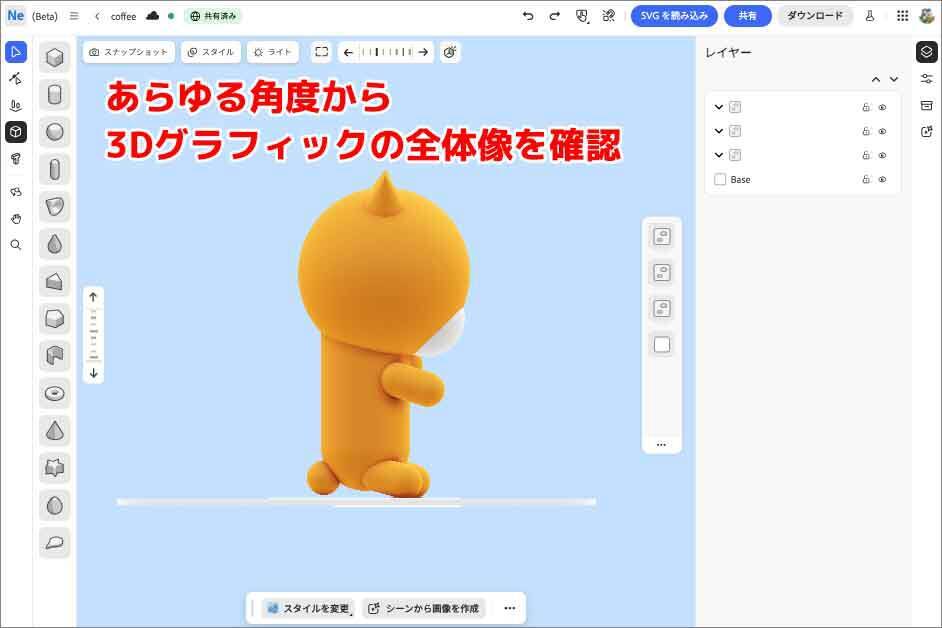Open the archive box panel icon
942x628 pixels.
[x=927, y=105]
